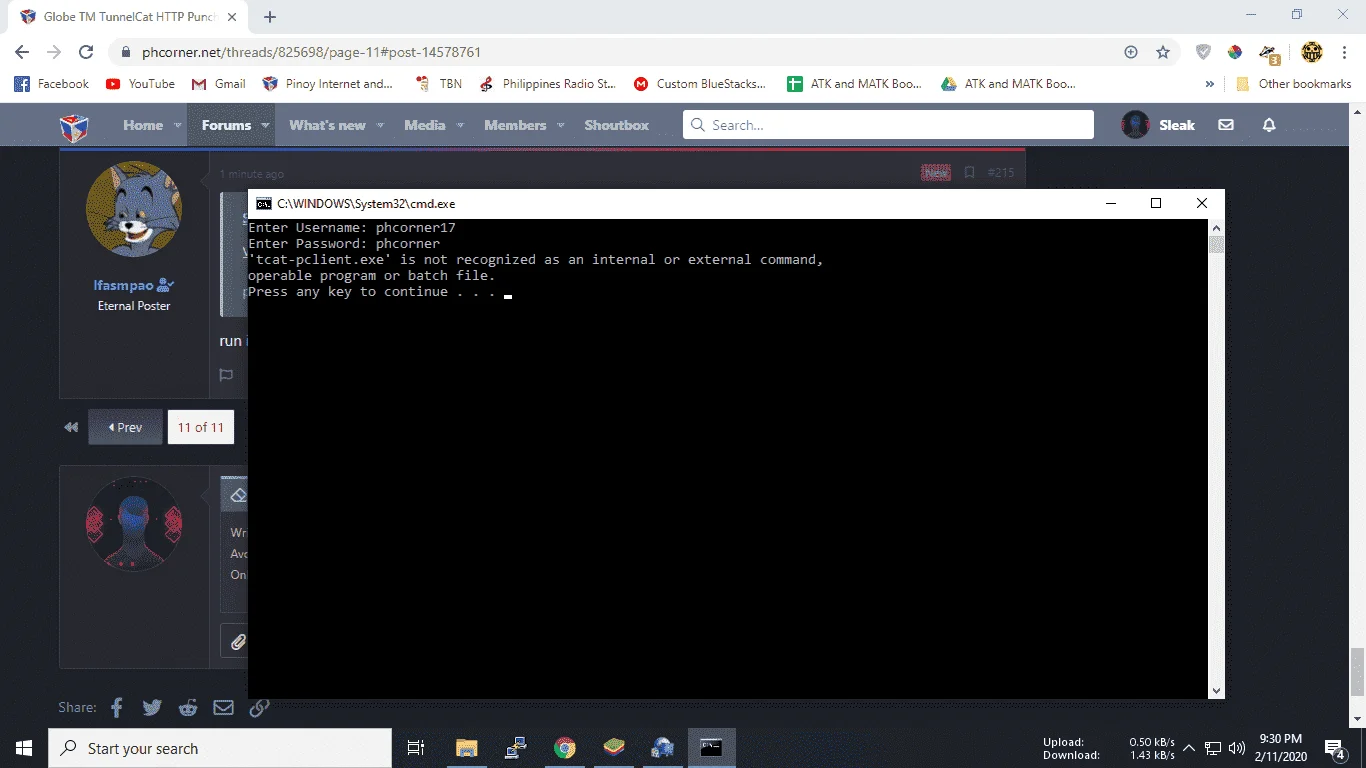
Task: Share thread on Twitter
Action: tap(152, 707)
